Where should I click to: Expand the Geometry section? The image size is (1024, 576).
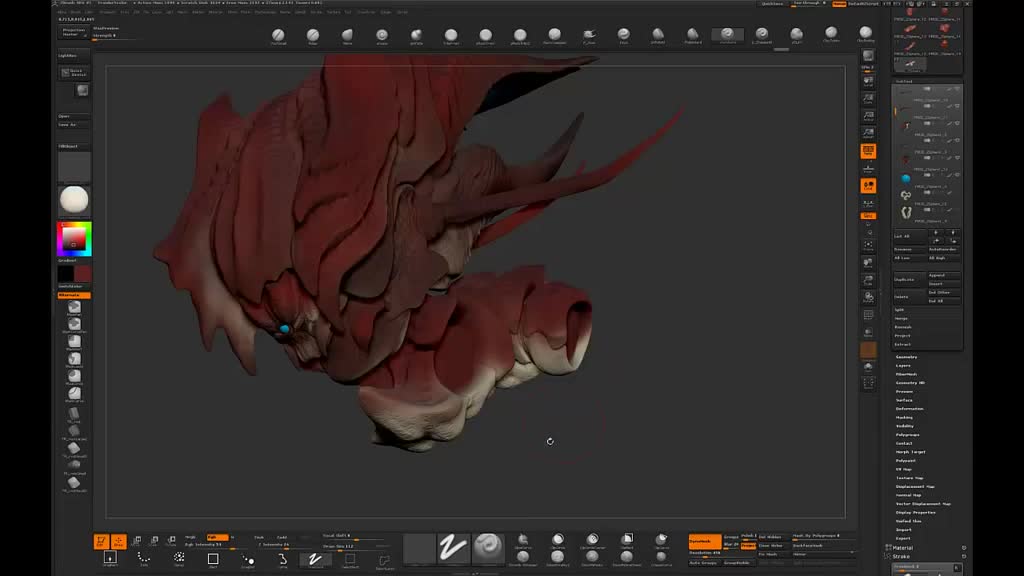[x=906, y=357]
